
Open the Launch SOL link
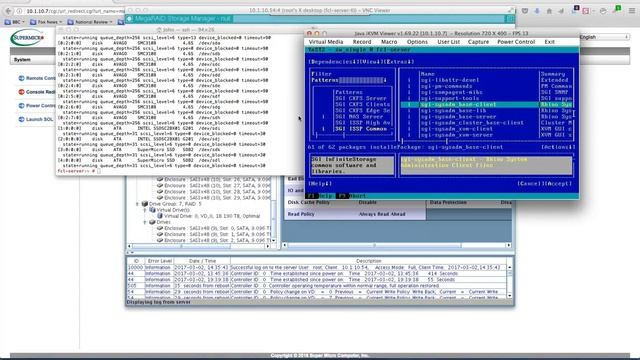tap(40, 119)
